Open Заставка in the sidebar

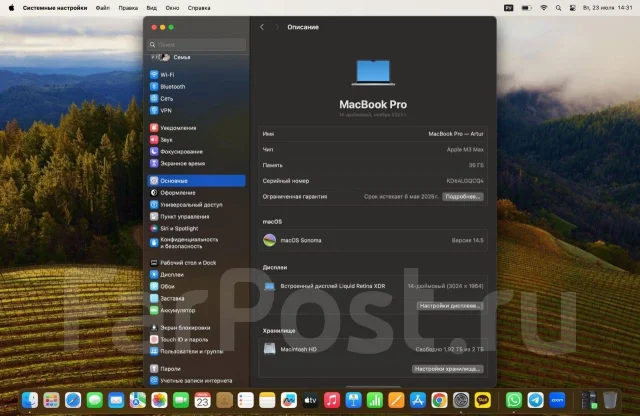point(196,298)
